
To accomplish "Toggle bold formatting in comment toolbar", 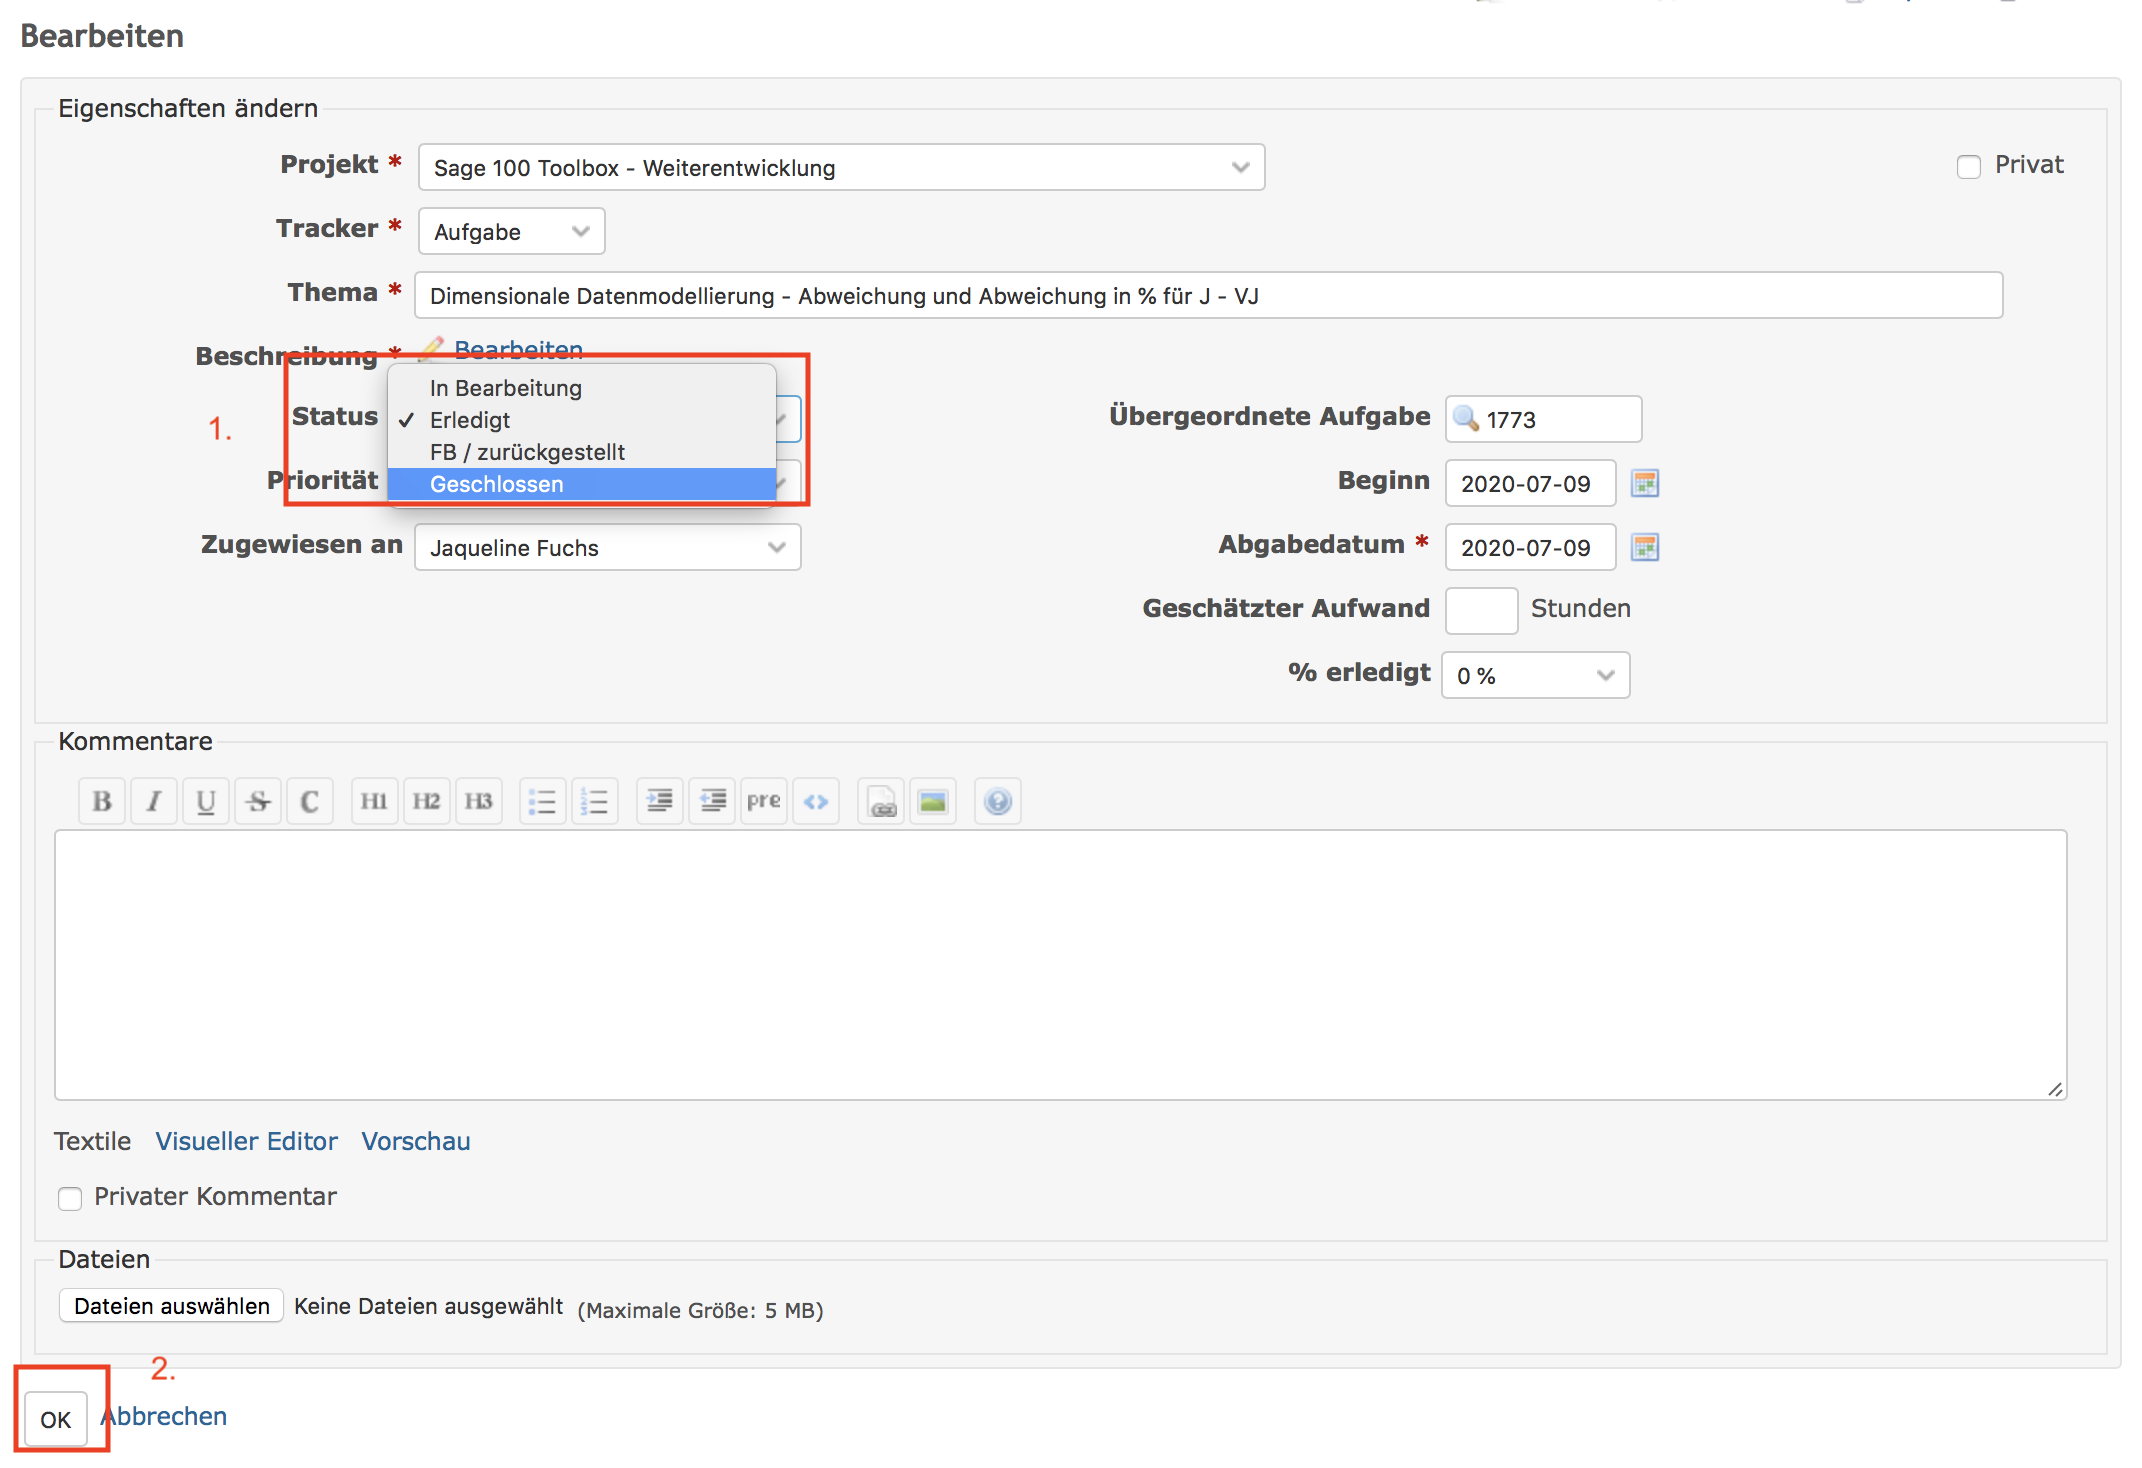I will (x=101, y=801).
